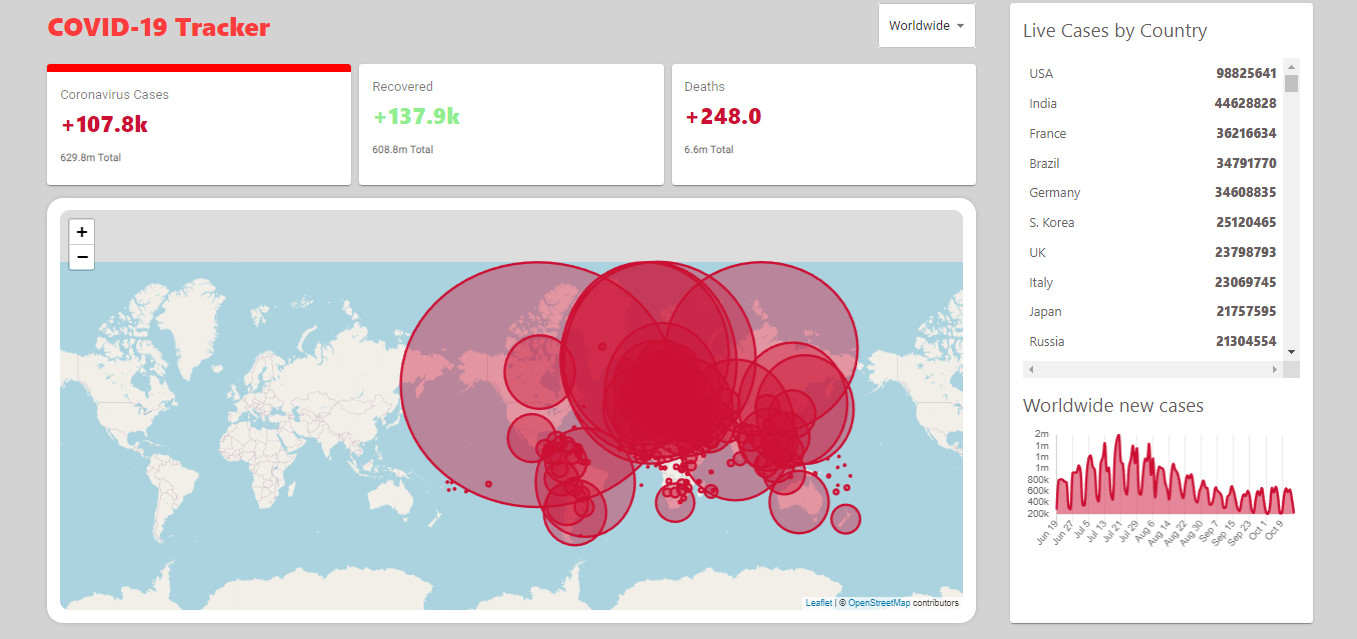Click the dropdown arrow next to Worldwide
Viewport: 1357px width, 639px height.
click(961, 26)
